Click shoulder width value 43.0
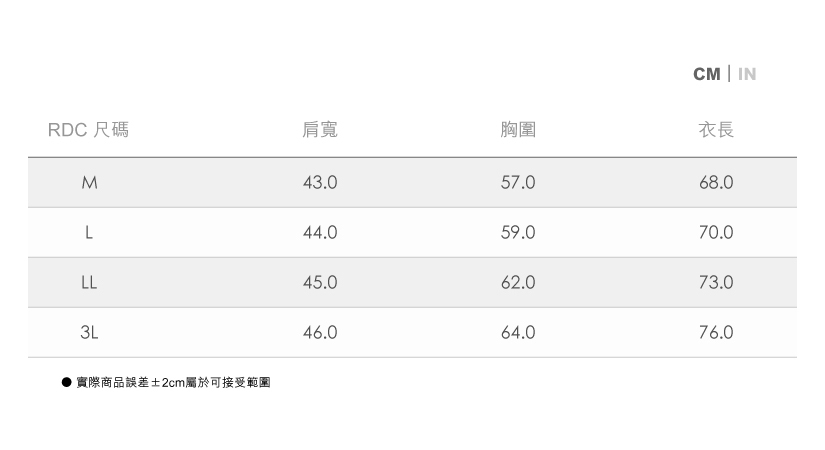 point(320,183)
